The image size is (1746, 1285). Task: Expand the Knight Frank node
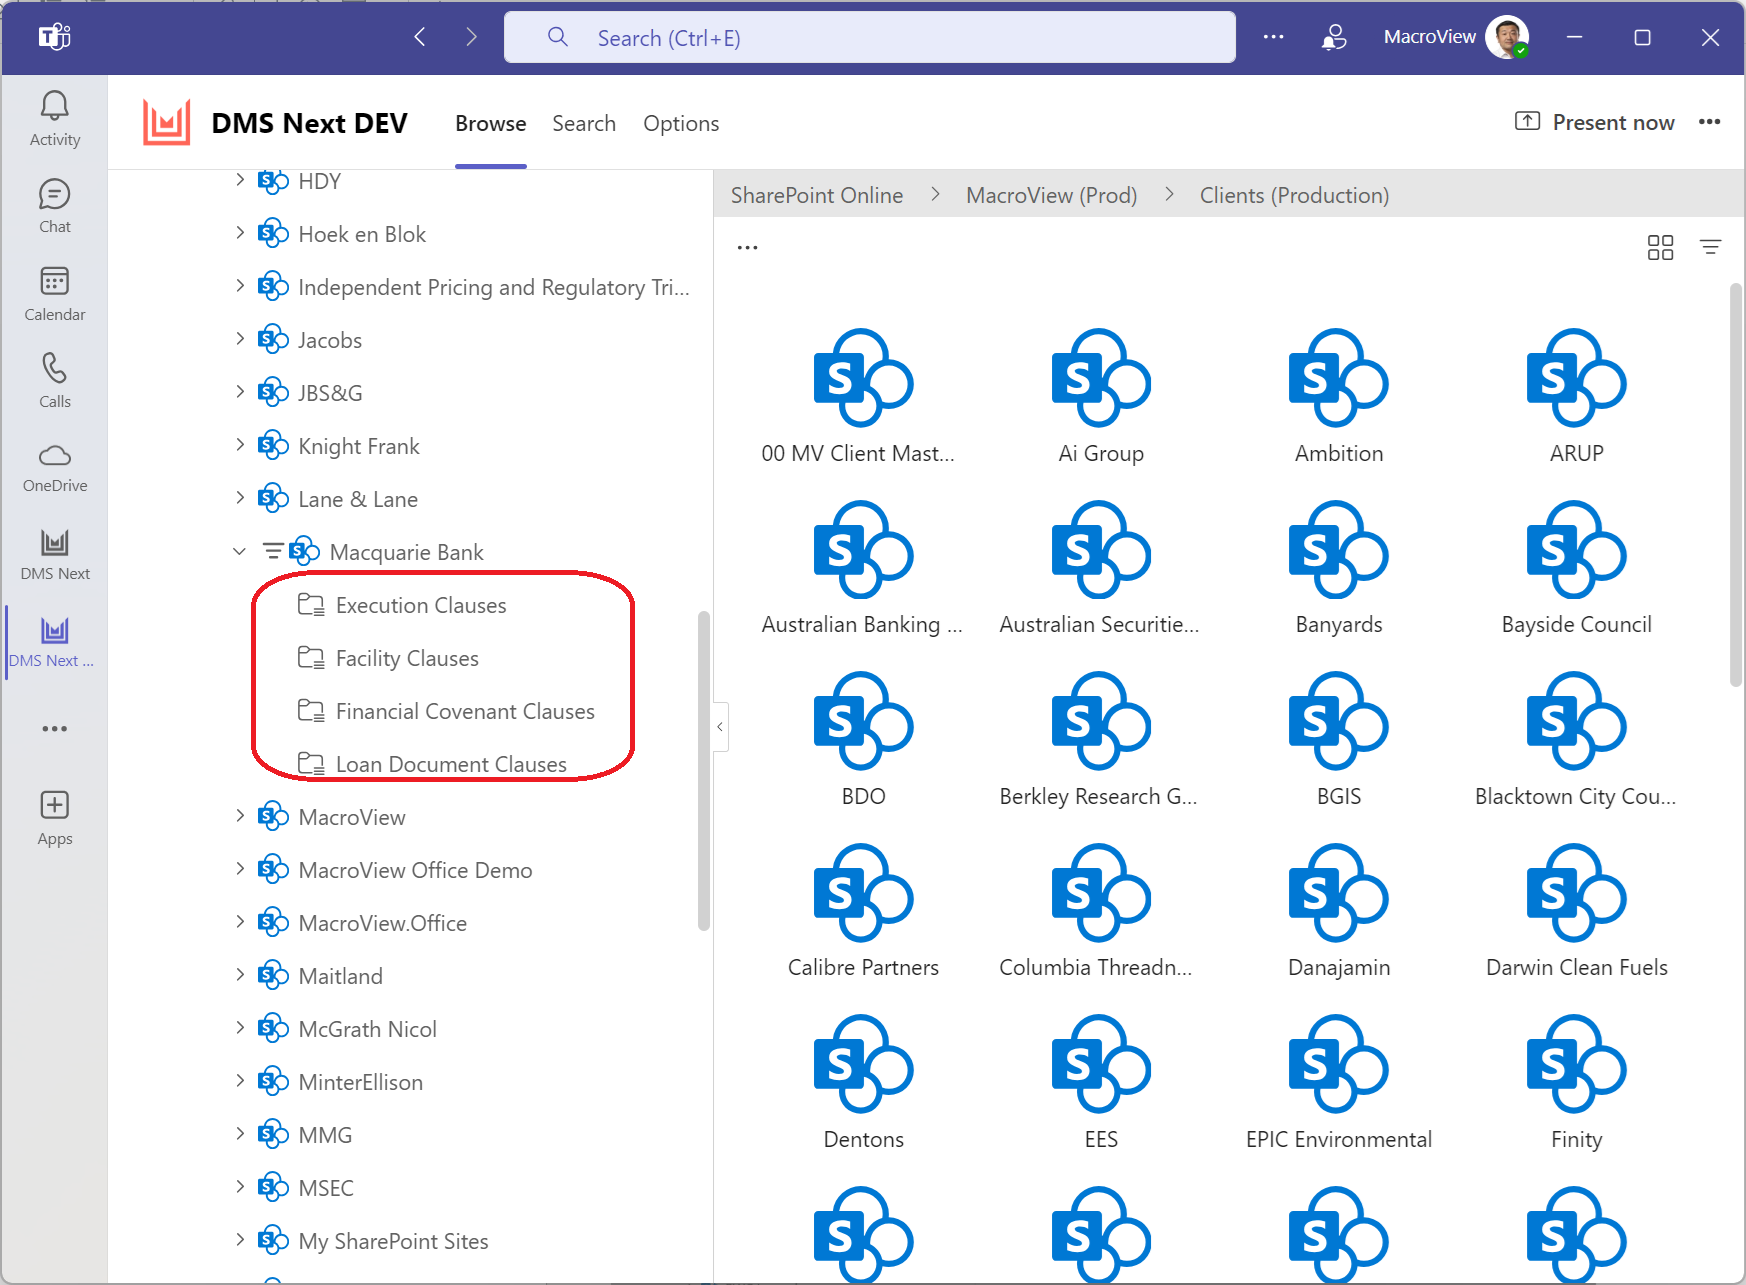(239, 445)
